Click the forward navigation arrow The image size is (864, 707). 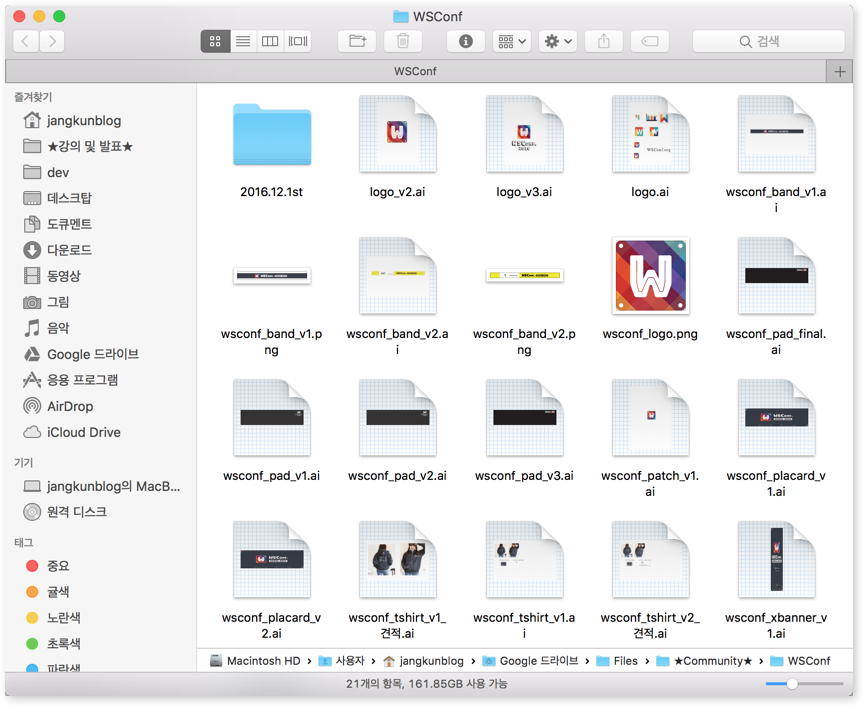[x=51, y=41]
